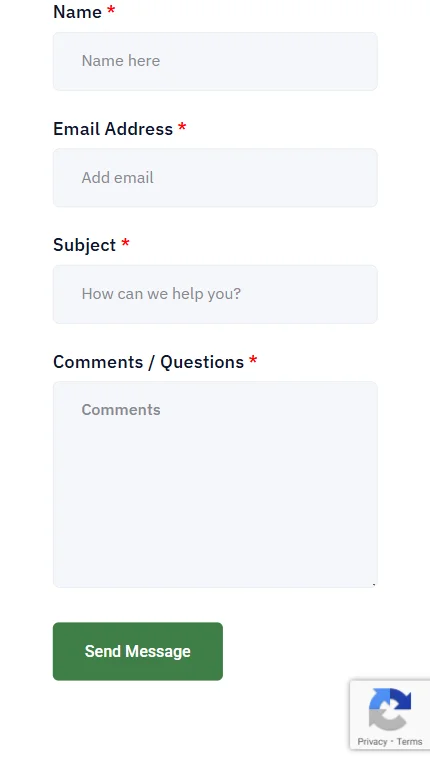This screenshot has width=430, height=765.
Task: Click the dot separator between Privacy and Terms
Action: coord(391,741)
